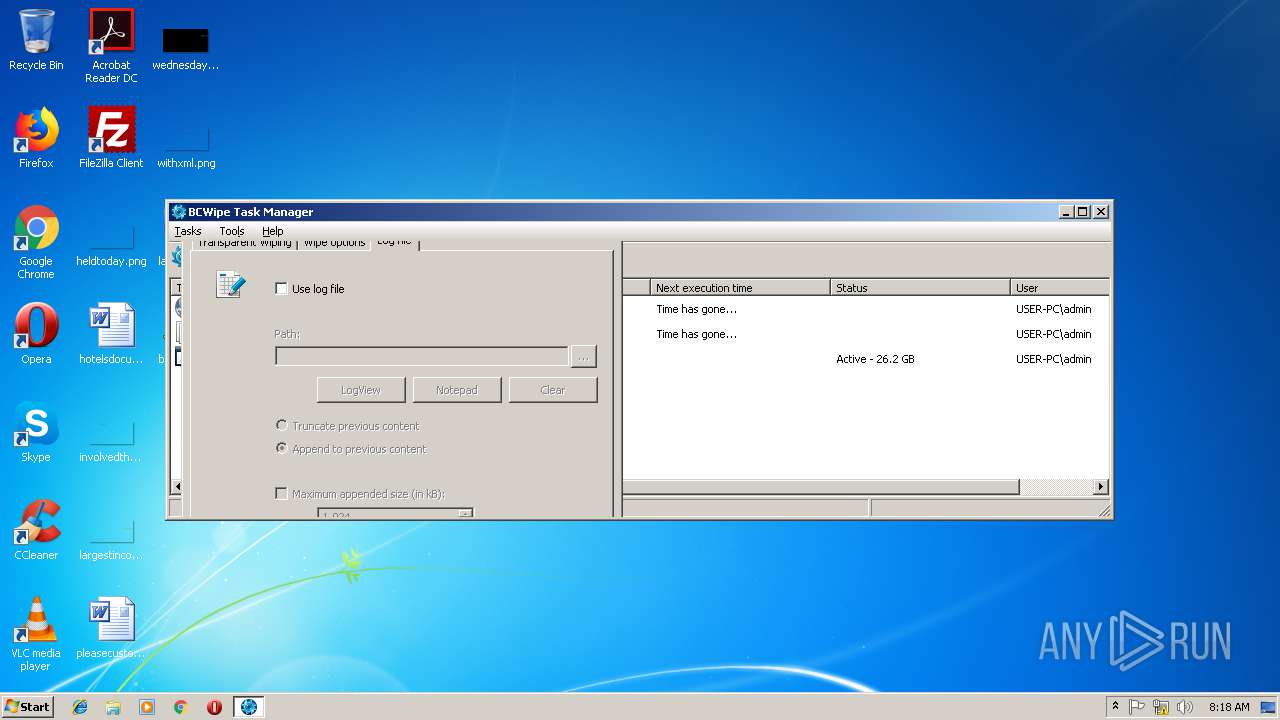Click the Clear button
The width and height of the screenshot is (1280, 720).
tap(553, 390)
